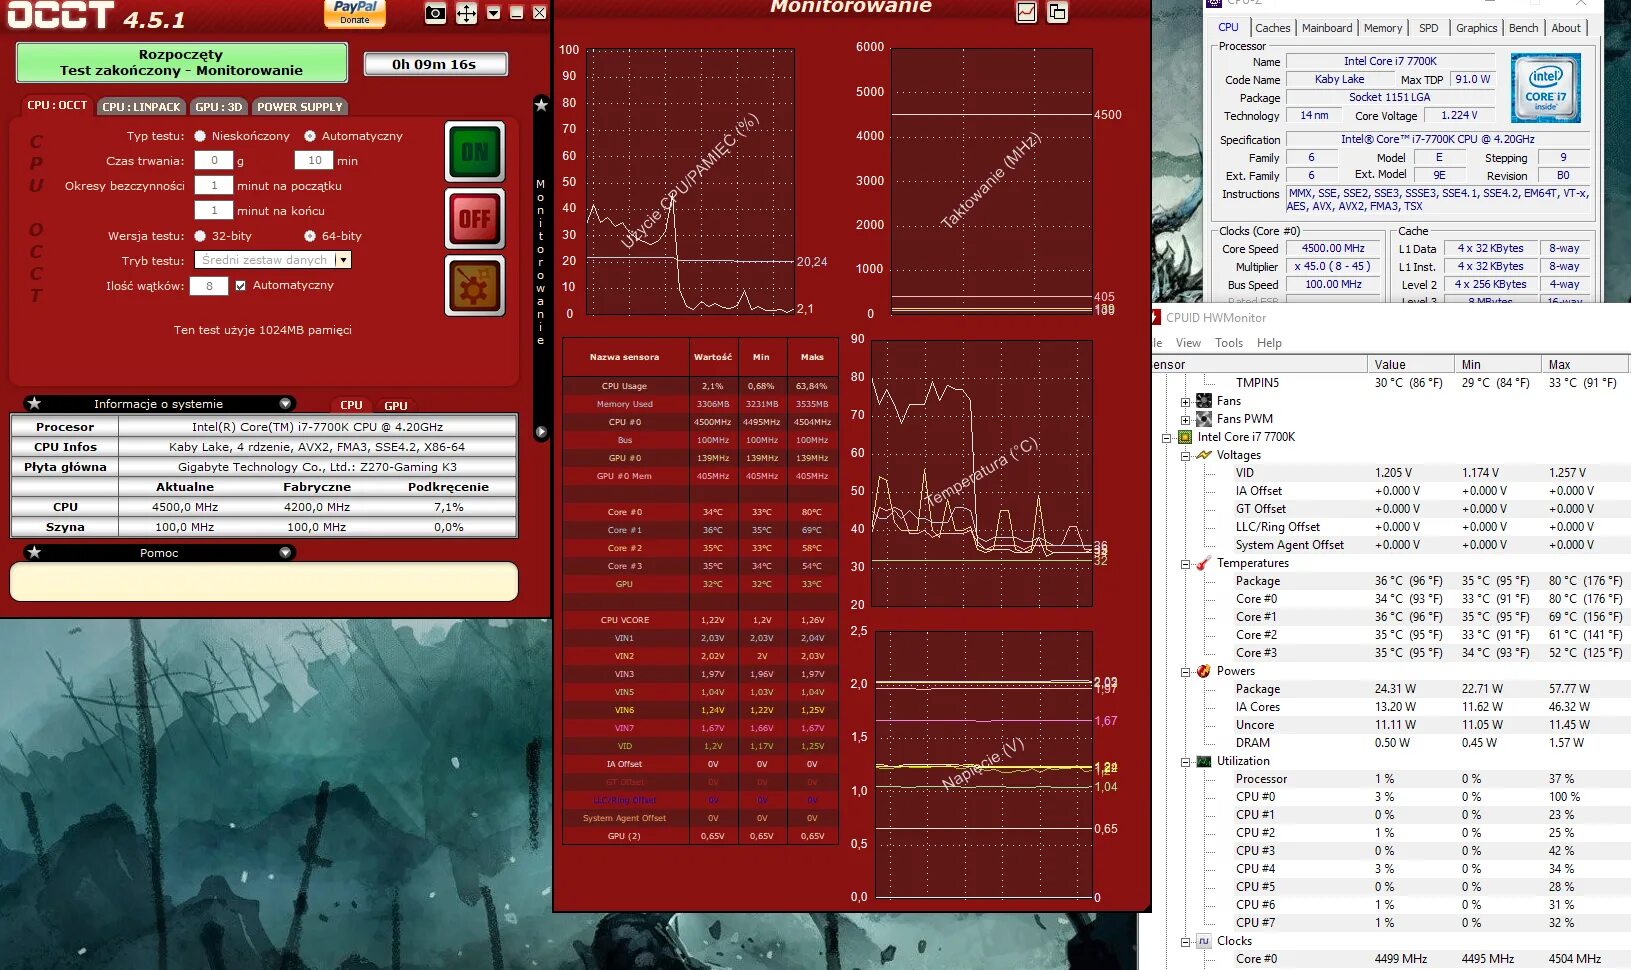Click idle minutes at start field
1631x970 pixels.
(x=214, y=185)
